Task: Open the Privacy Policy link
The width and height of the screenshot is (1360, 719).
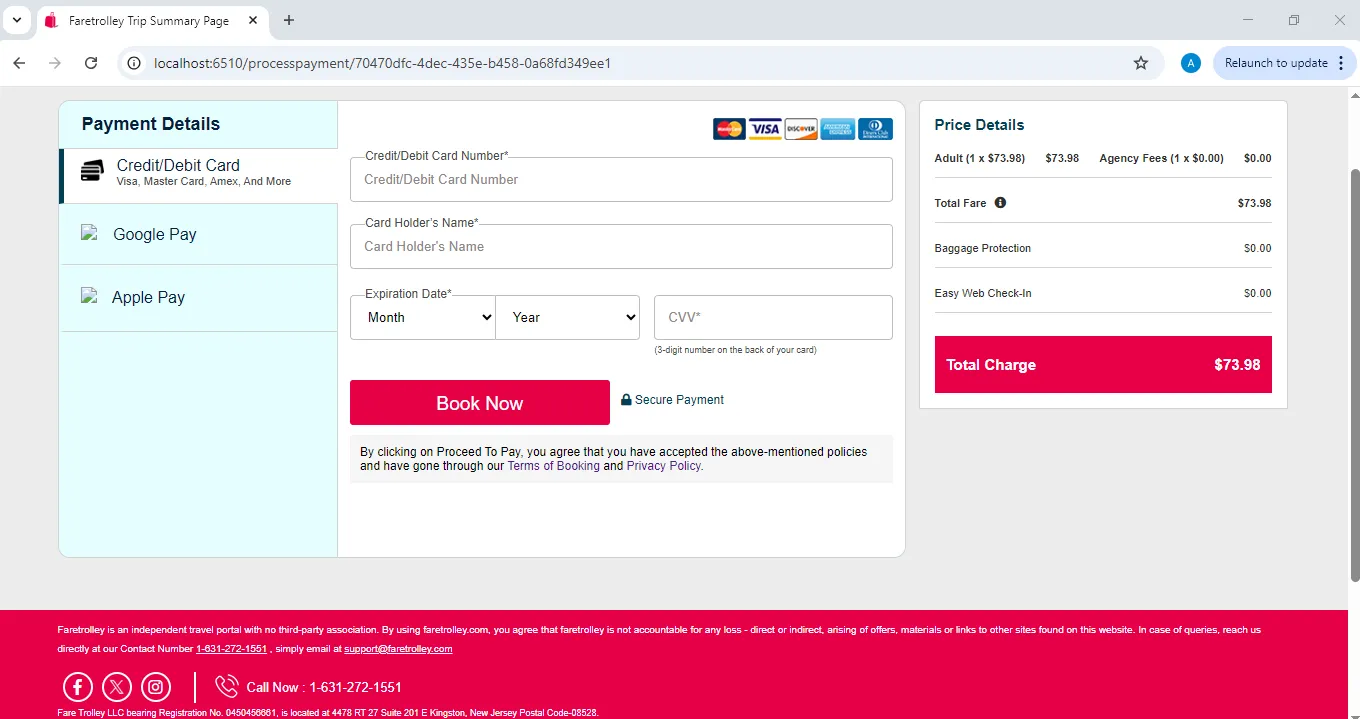Action: 664,466
